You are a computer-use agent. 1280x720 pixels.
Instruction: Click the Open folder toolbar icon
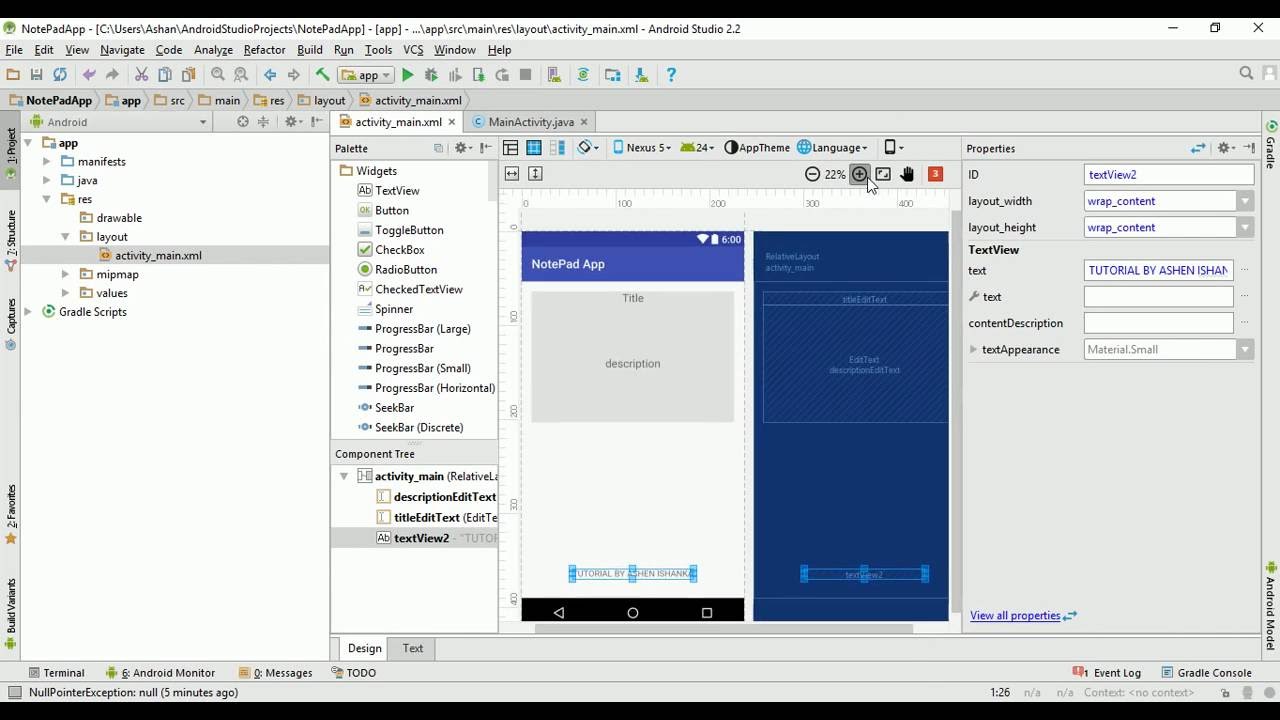pos(13,75)
